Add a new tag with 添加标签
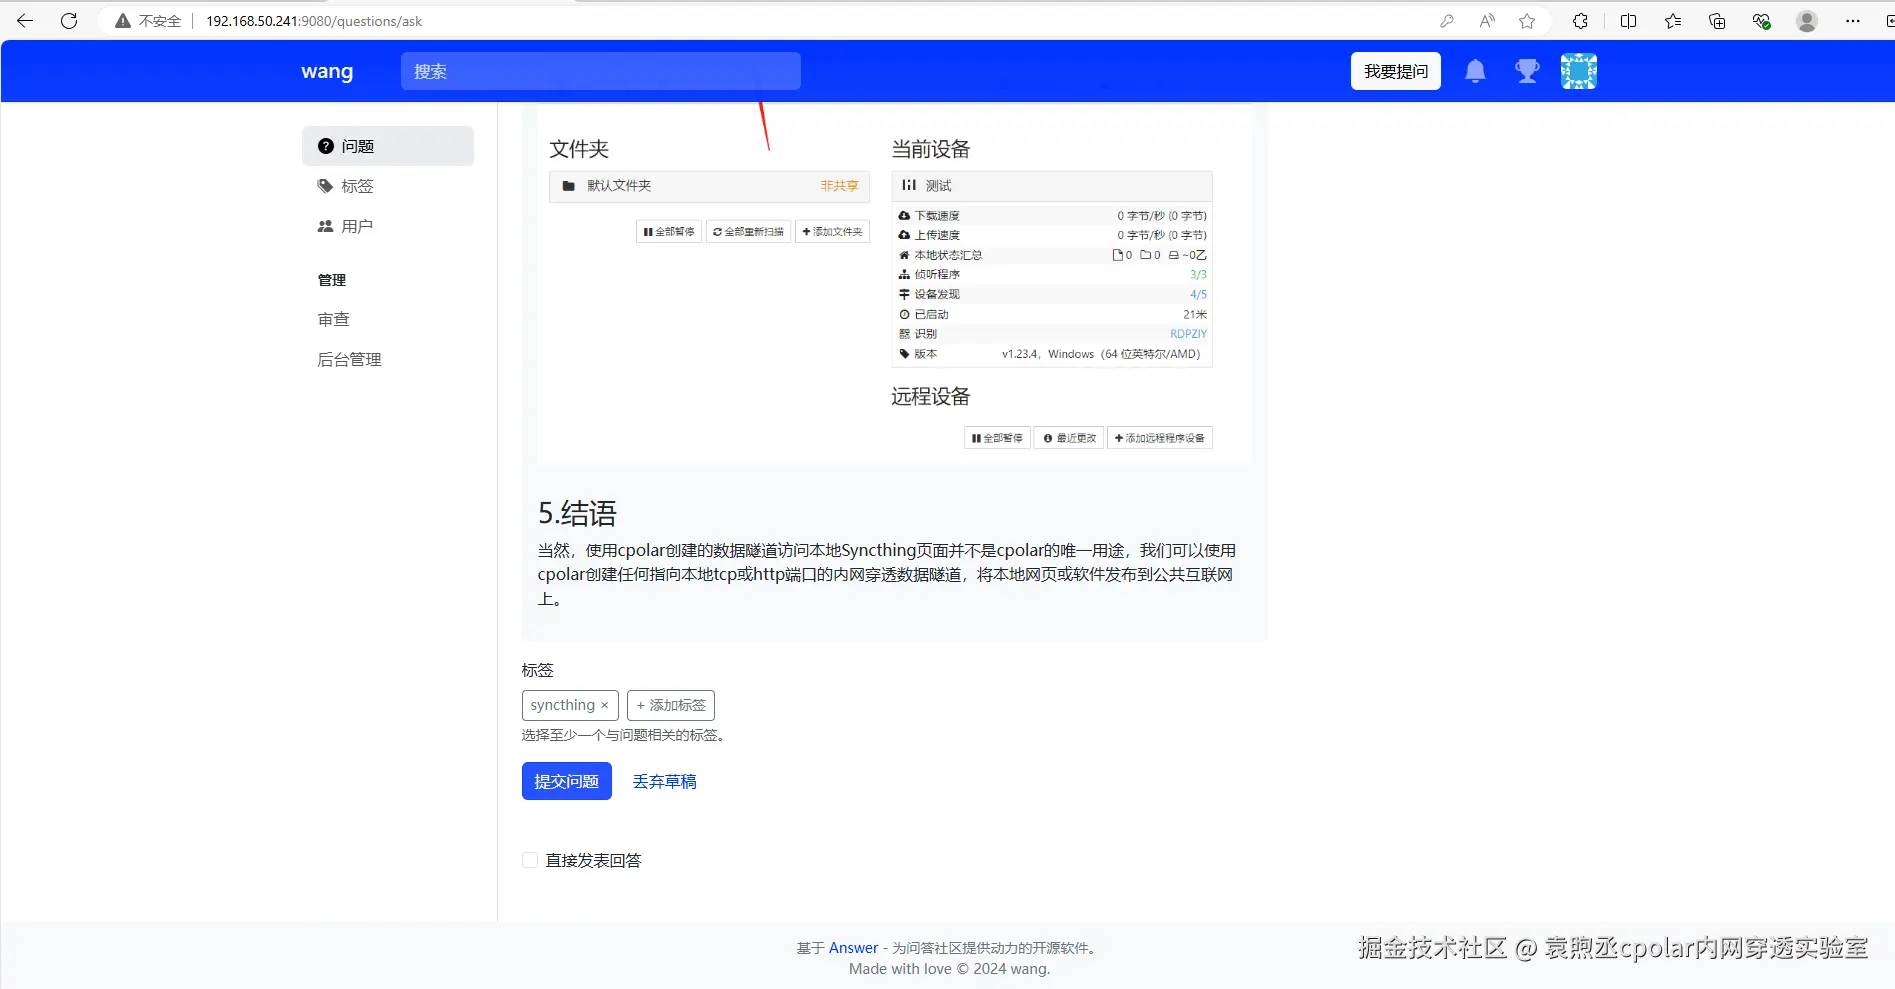 pos(670,705)
